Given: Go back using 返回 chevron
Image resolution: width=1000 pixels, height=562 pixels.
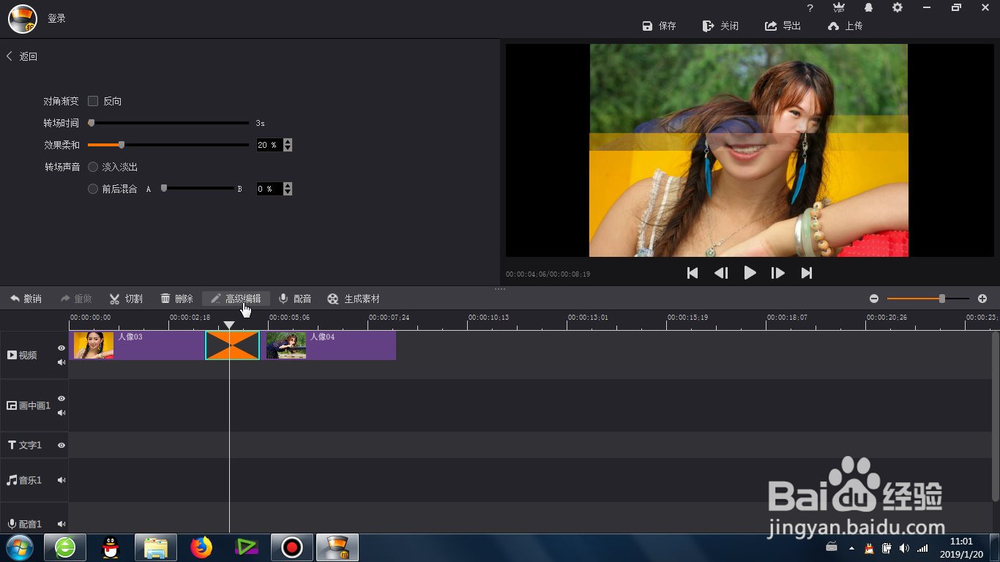Looking at the screenshot, I should (10, 56).
